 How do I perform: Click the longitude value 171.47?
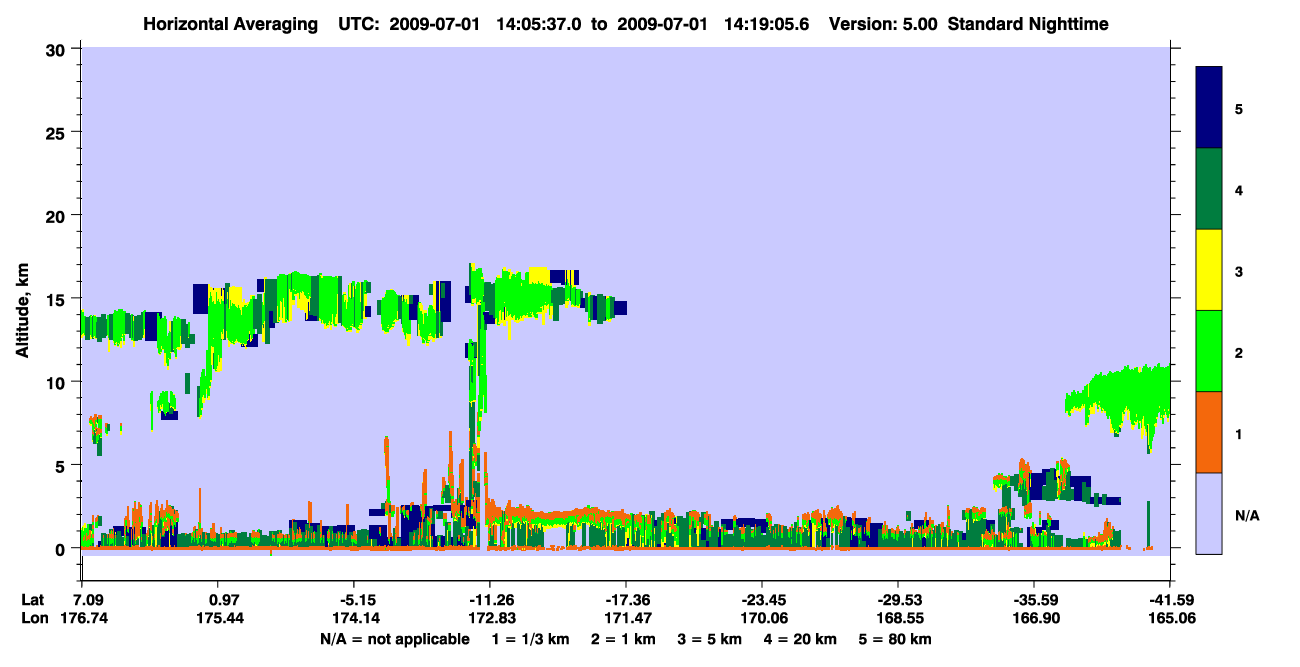[x=630, y=618]
